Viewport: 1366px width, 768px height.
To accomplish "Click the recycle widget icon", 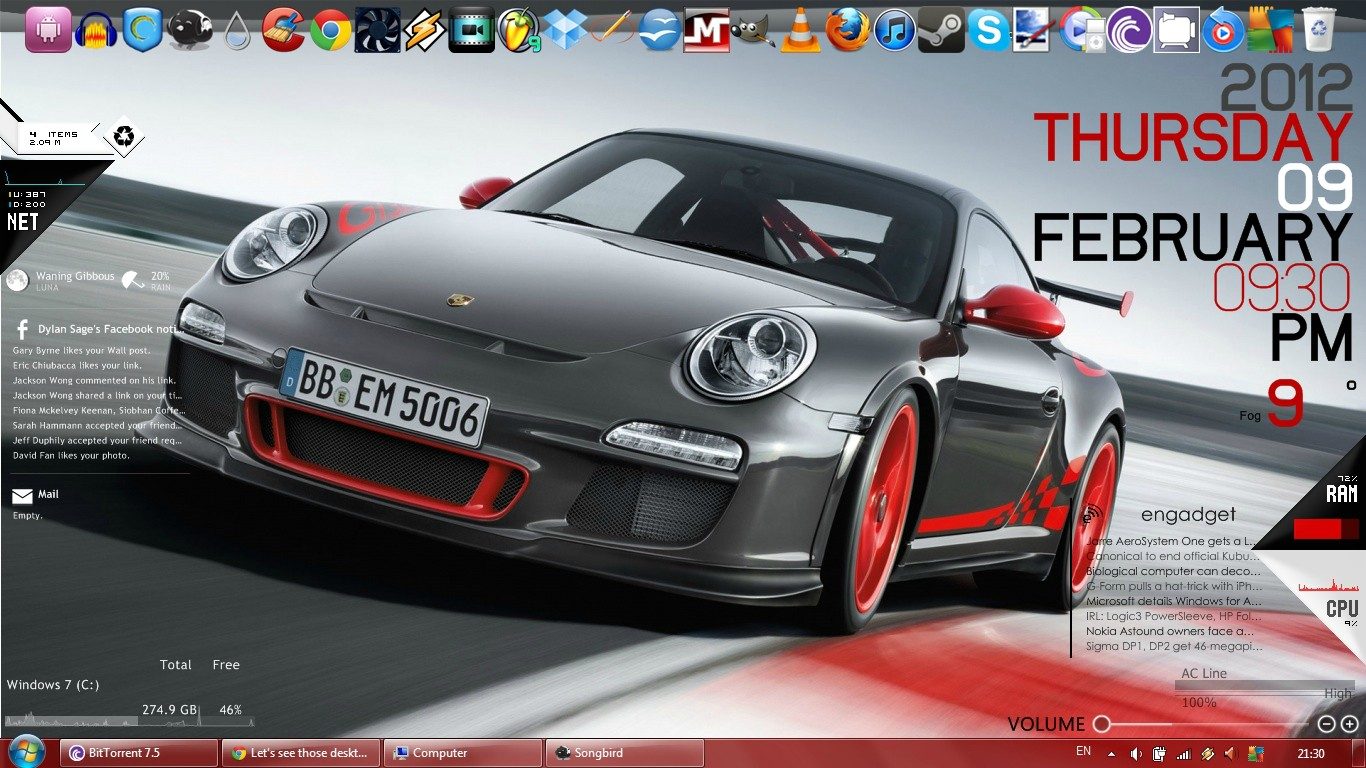I will [123, 135].
